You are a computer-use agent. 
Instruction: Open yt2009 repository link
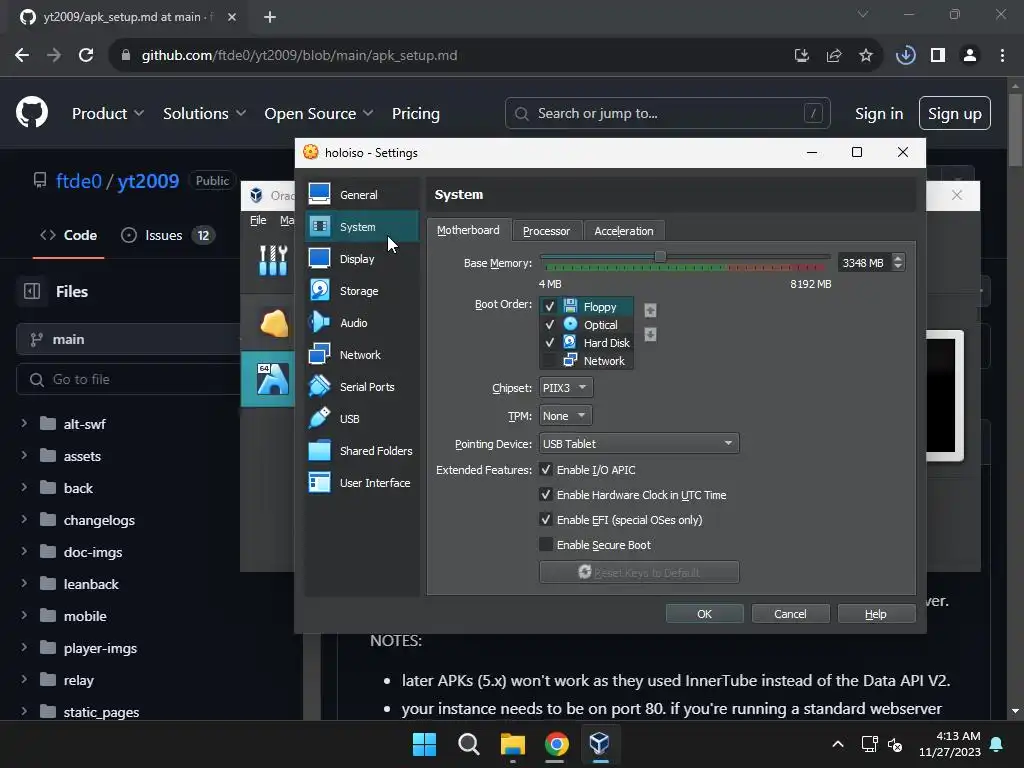(x=148, y=181)
